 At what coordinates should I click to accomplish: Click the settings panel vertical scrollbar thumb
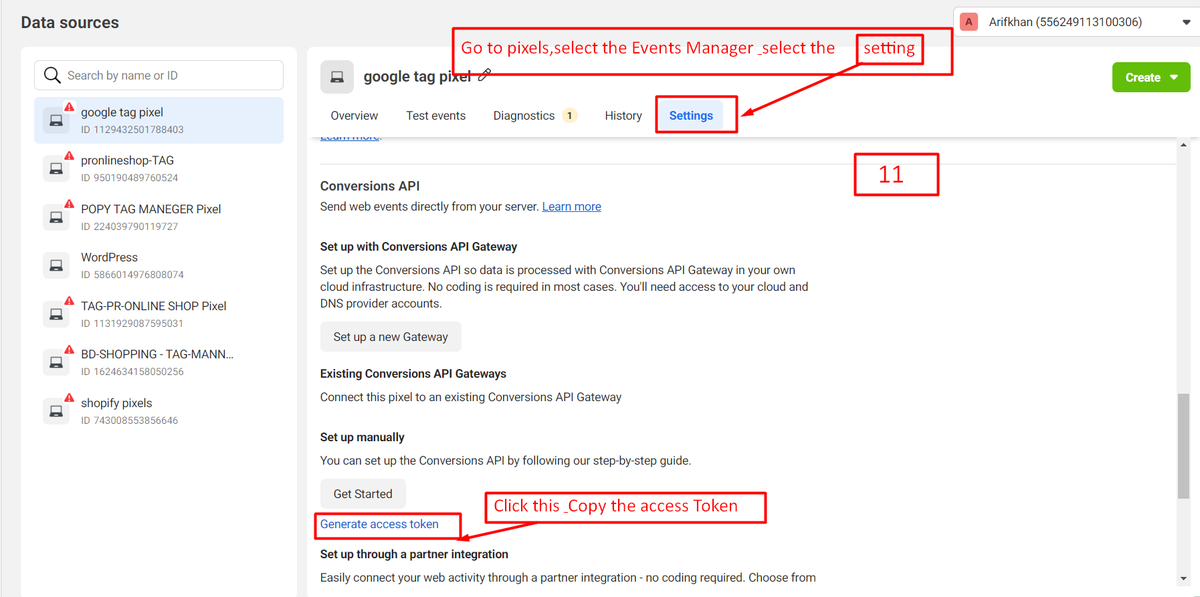(1184, 445)
